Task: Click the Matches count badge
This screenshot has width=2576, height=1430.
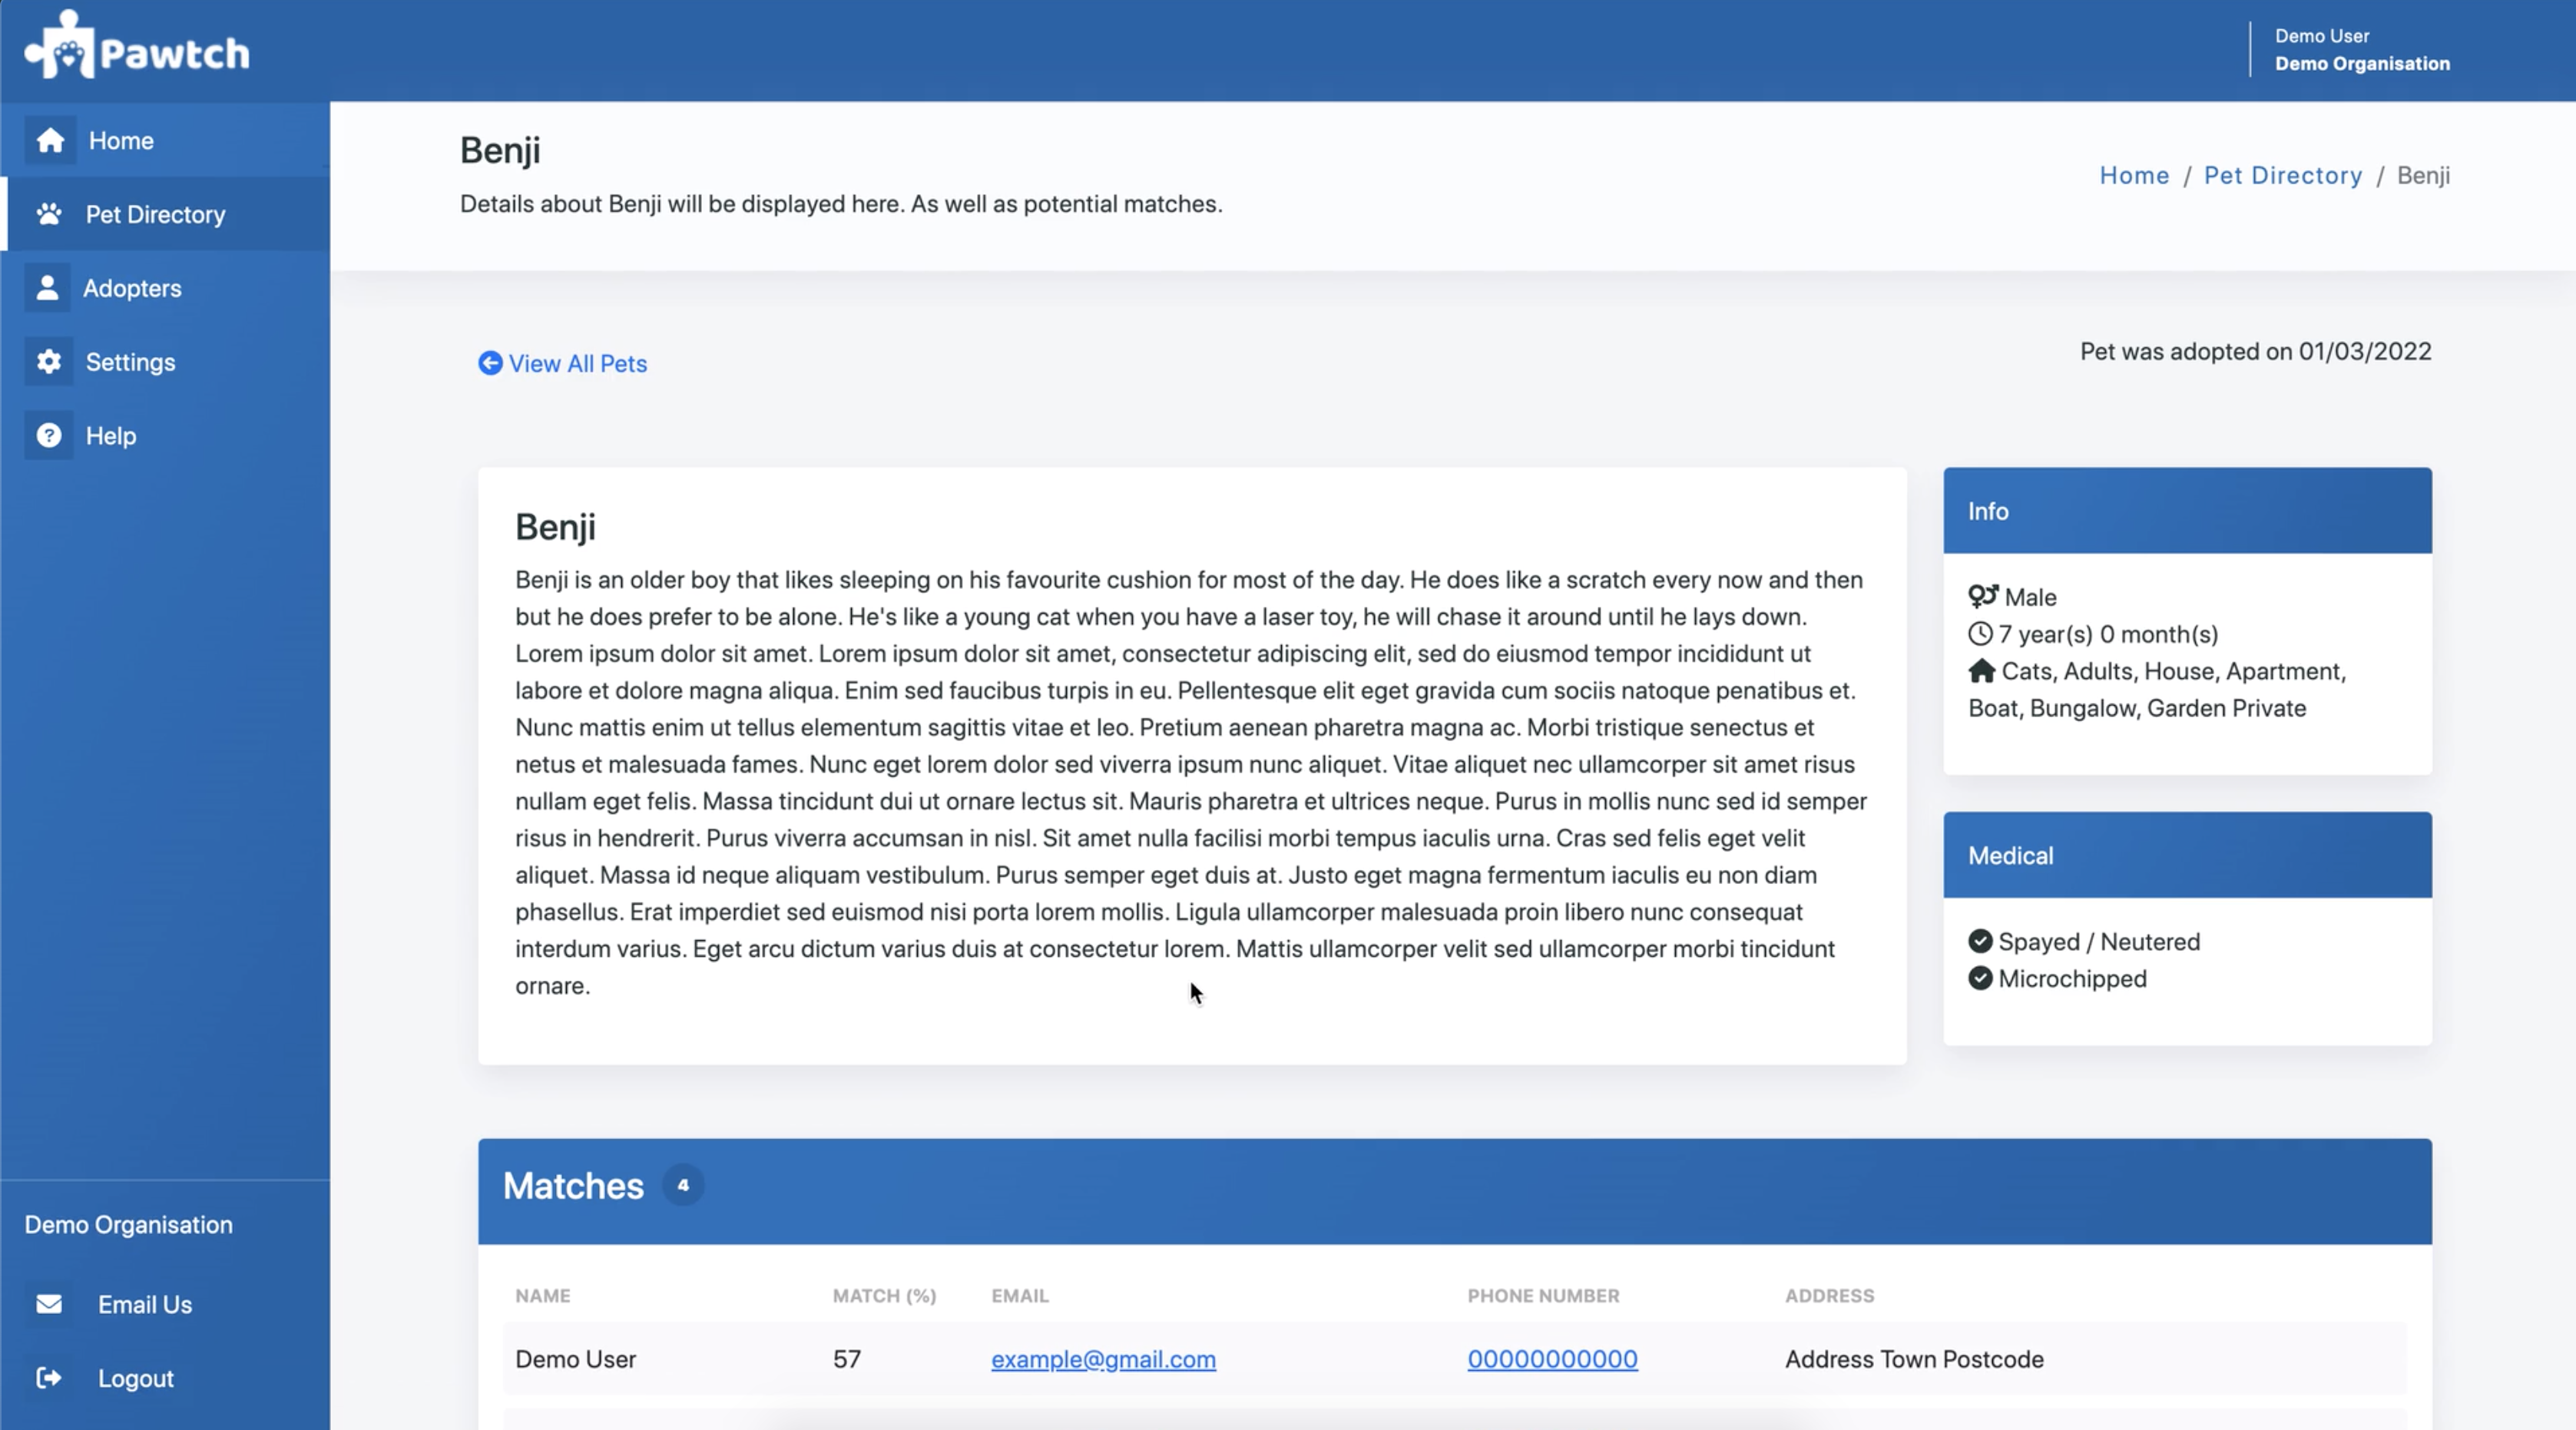Action: click(683, 1185)
